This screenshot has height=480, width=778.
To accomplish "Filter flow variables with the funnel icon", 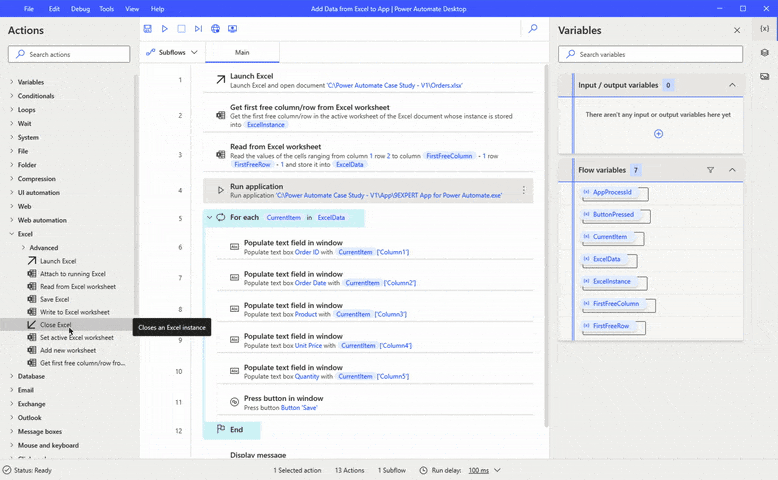I will pyautogui.click(x=711, y=170).
